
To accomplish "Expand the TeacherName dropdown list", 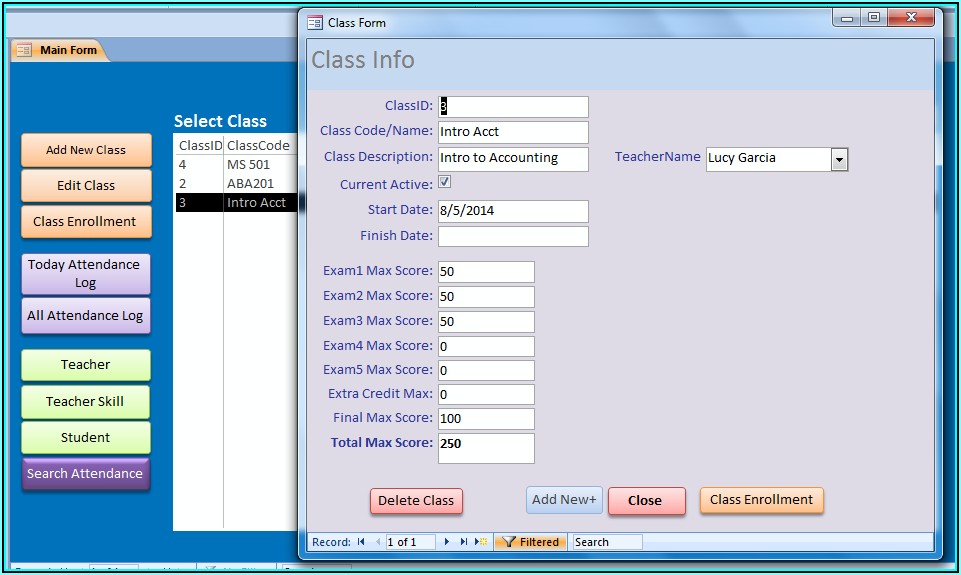I will click(839, 159).
